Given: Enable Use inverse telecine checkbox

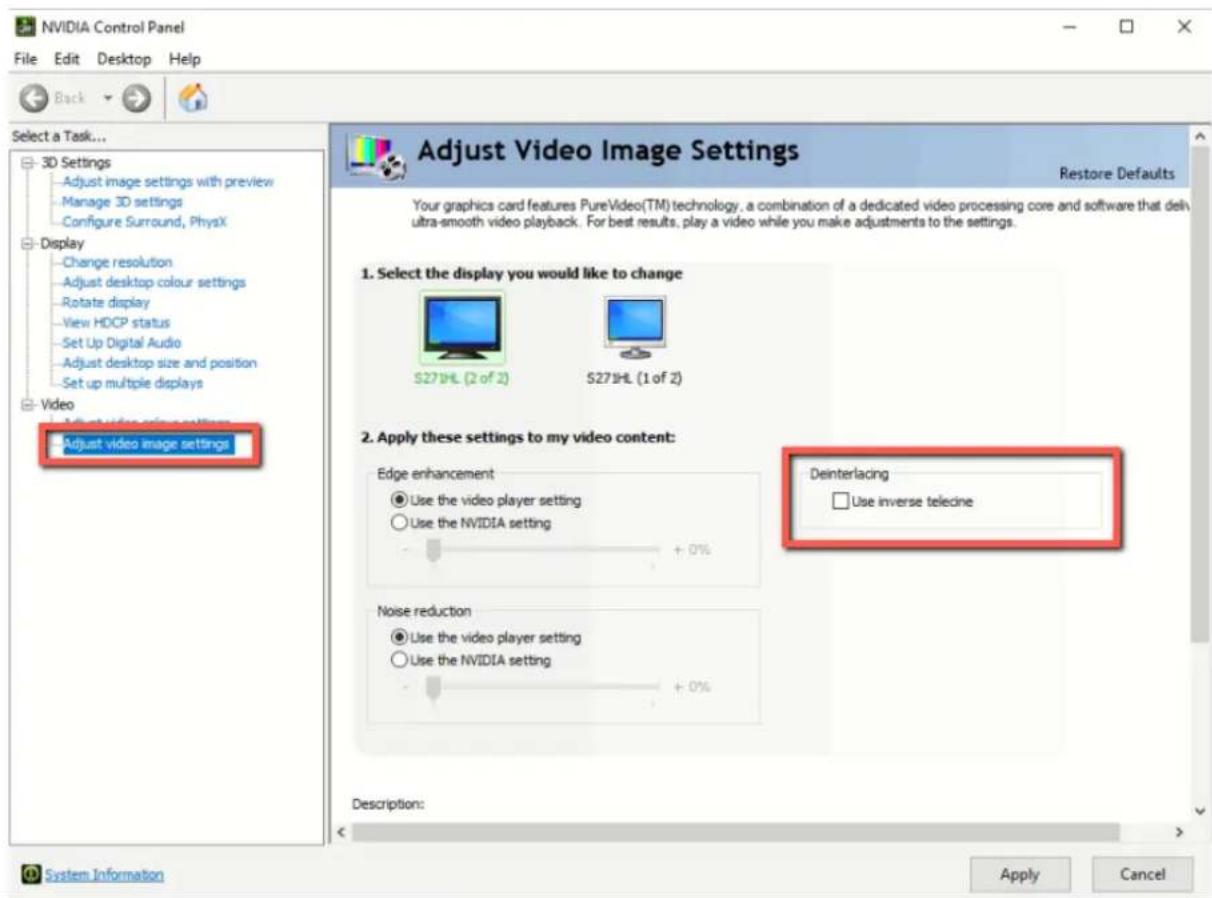Looking at the screenshot, I should [x=841, y=503].
